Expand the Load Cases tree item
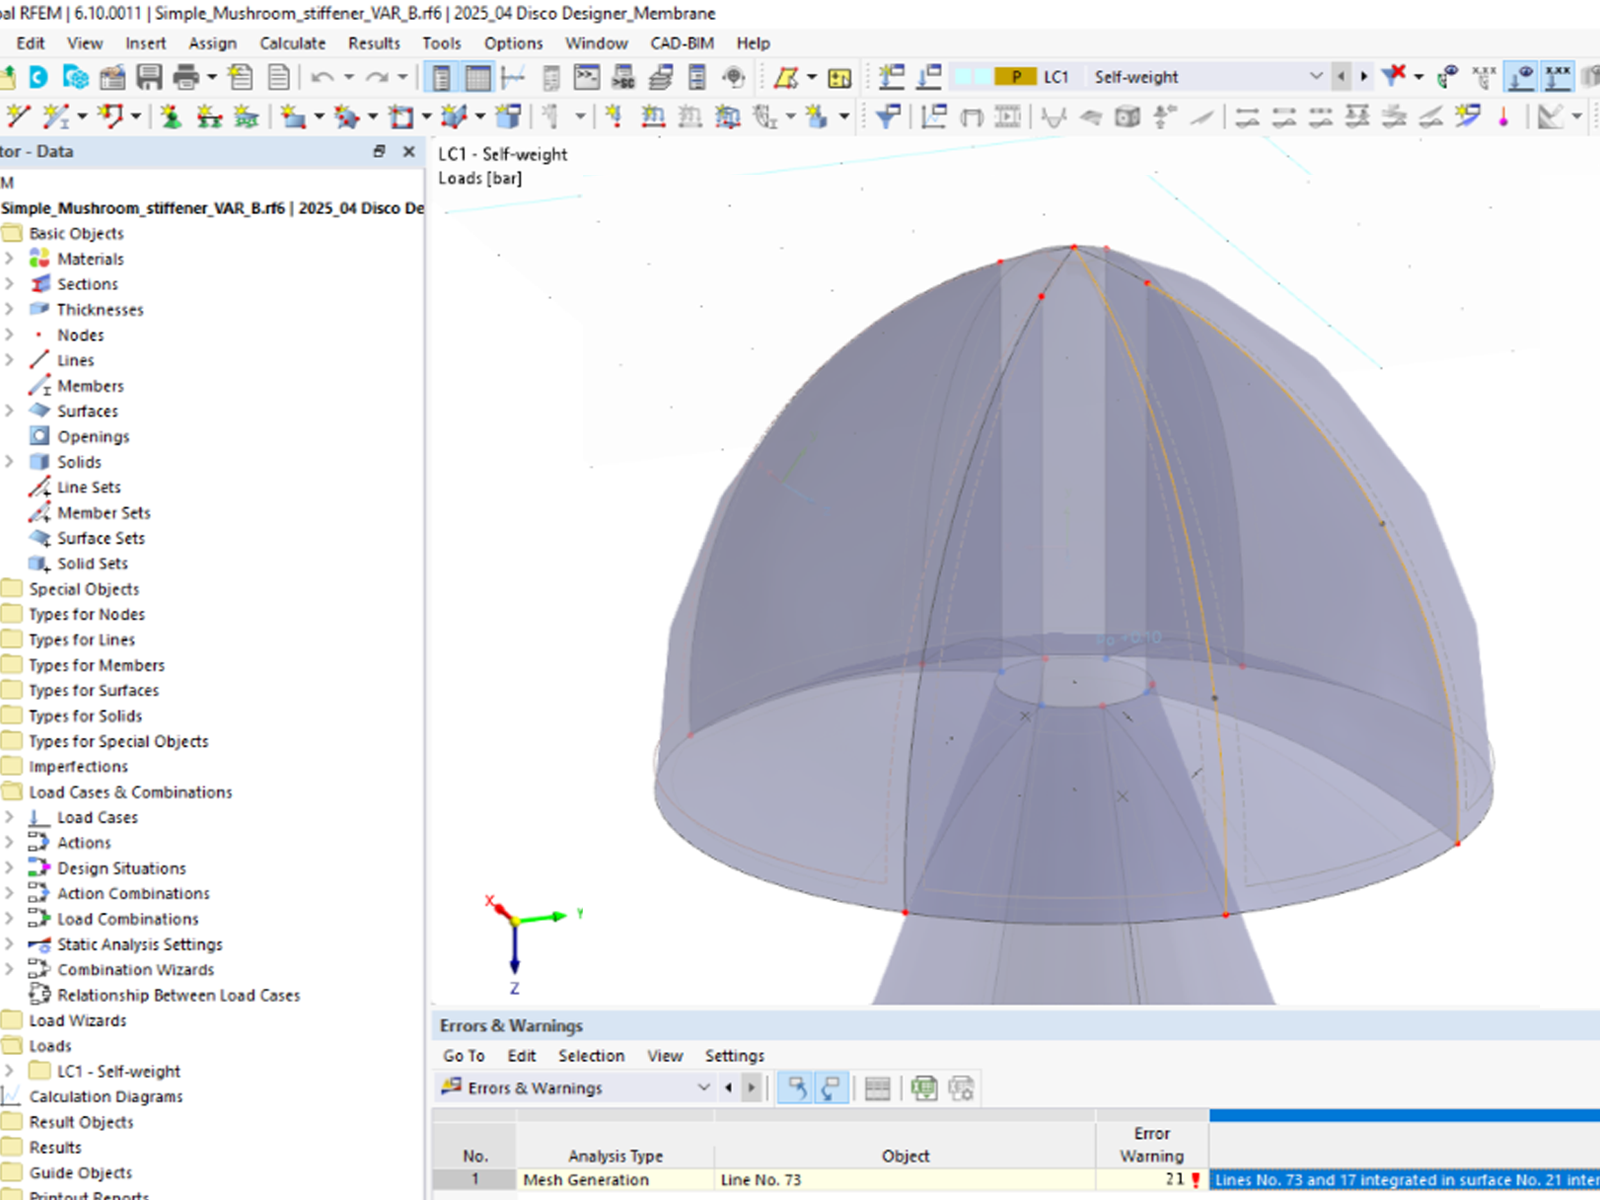This screenshot has width=1600, height=1200. (10, 817)
